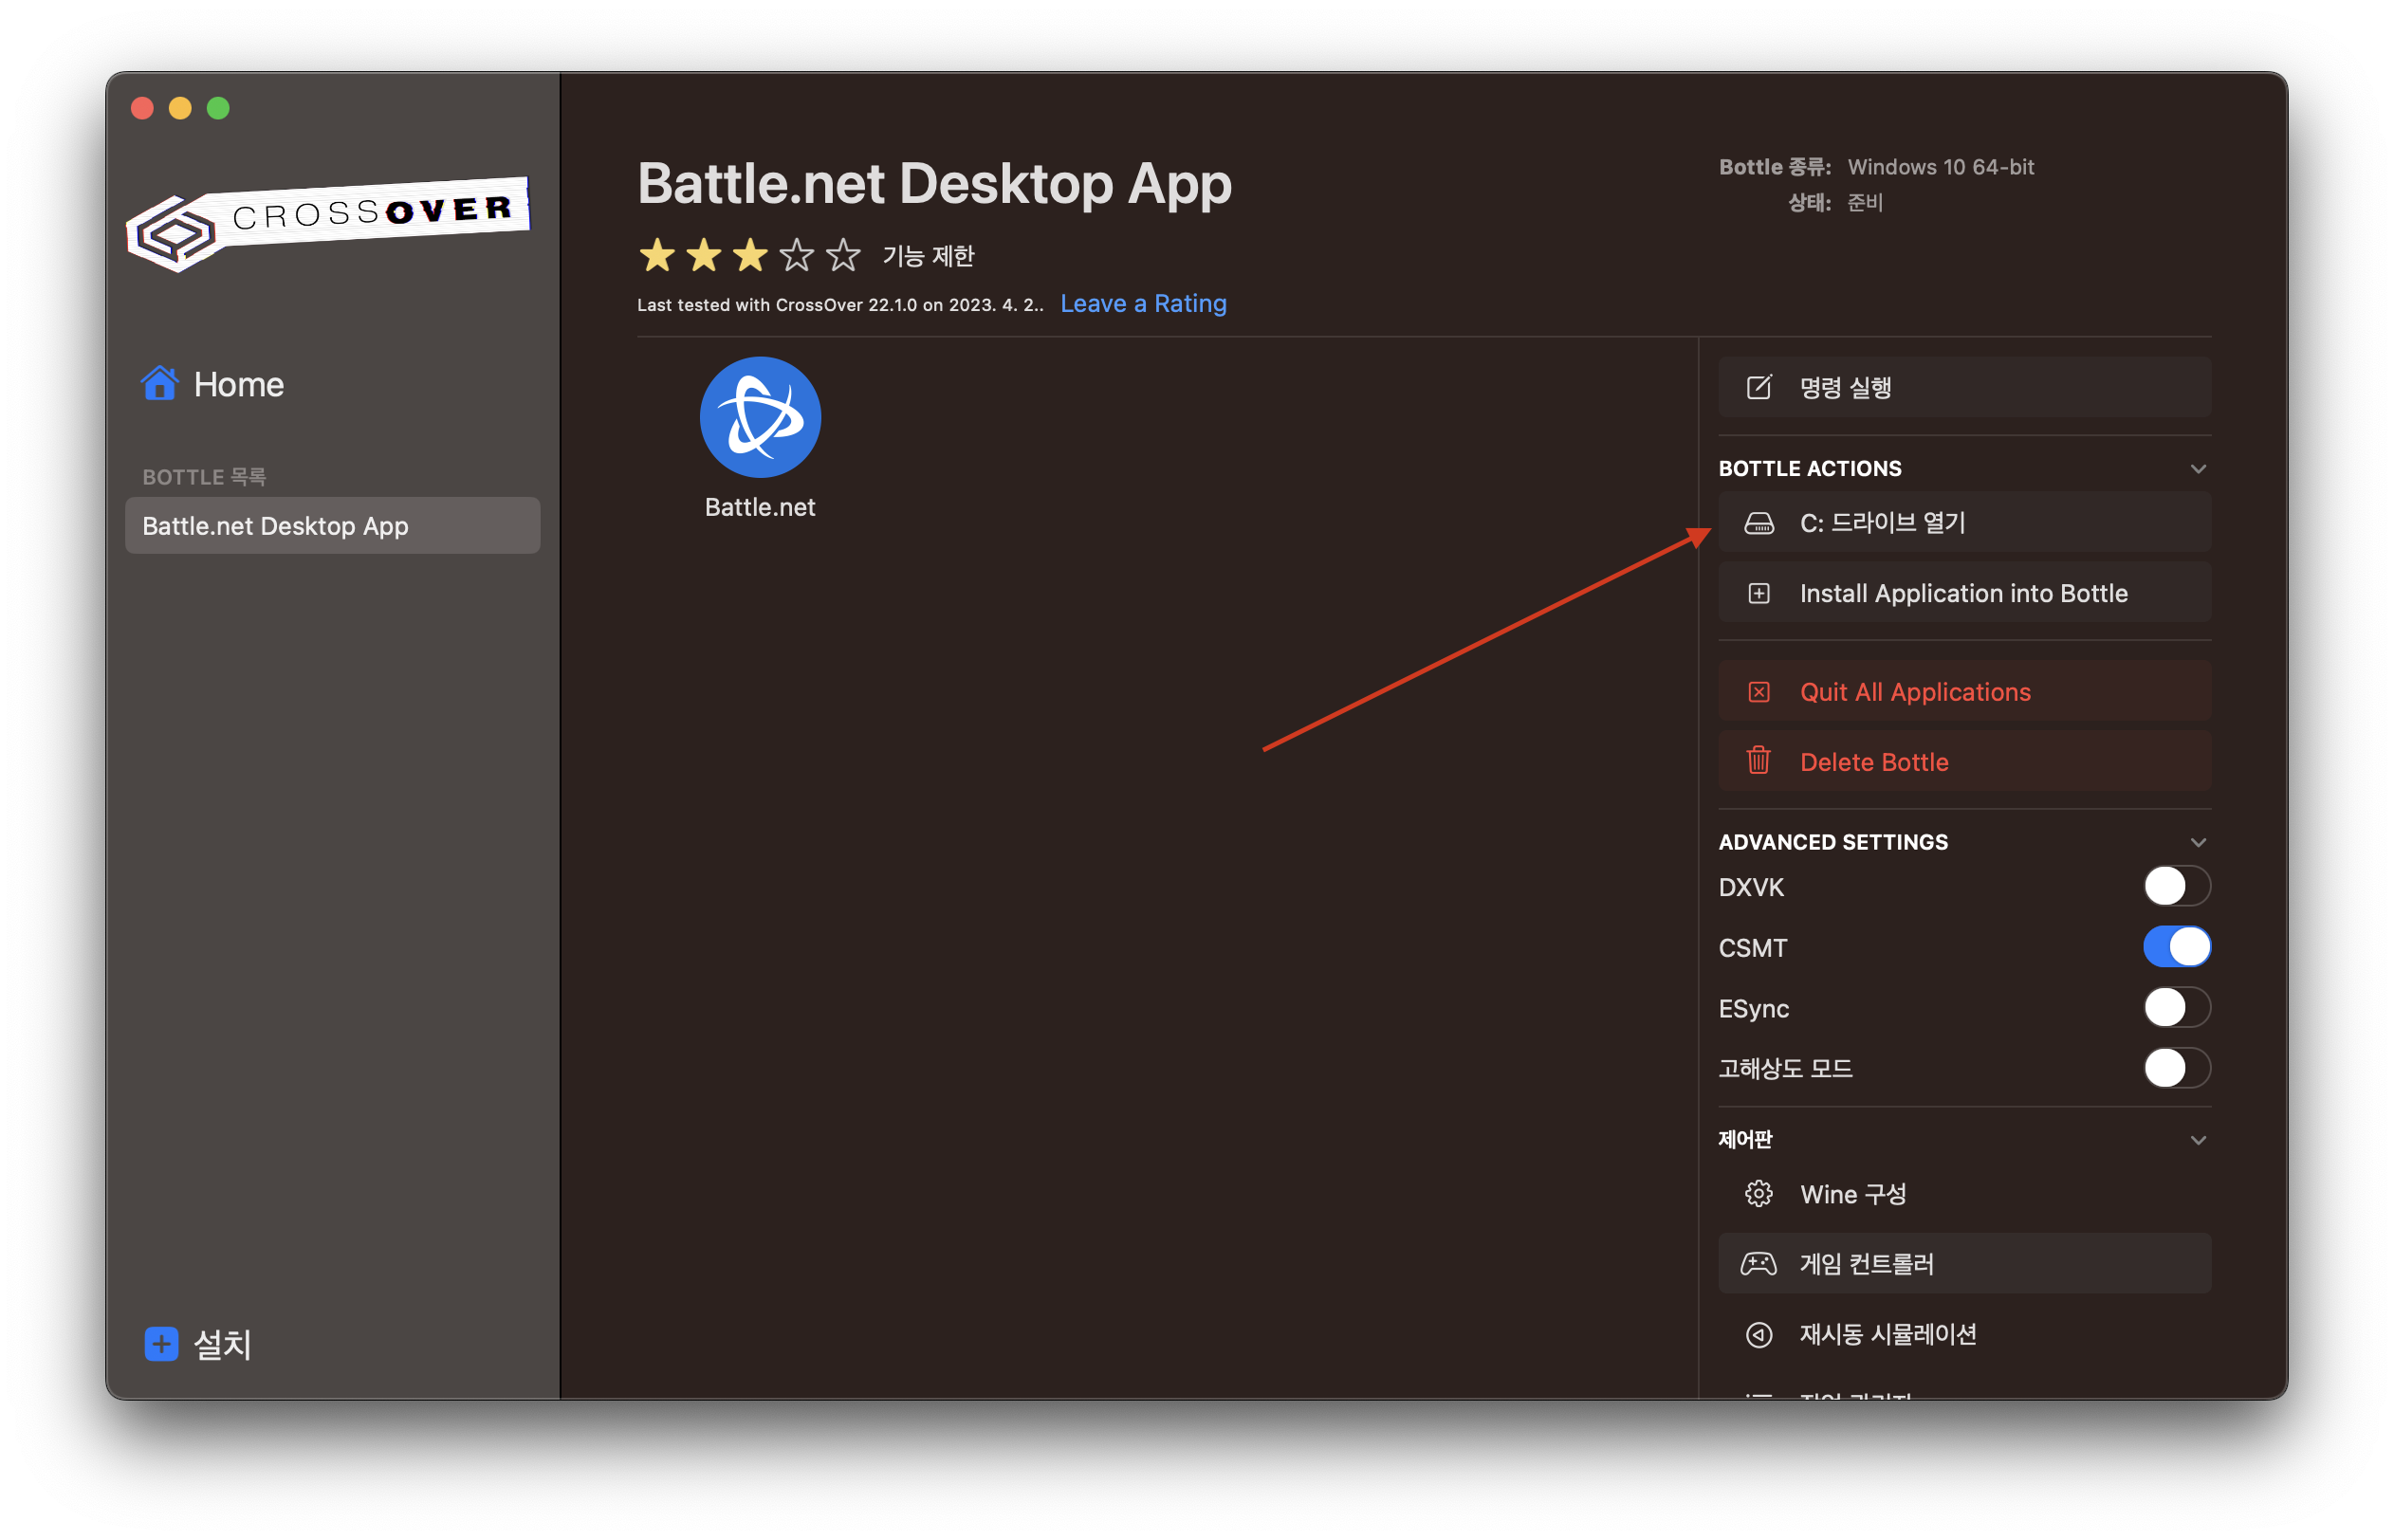Click the game controller gamepad icon
The image size is (2394, 1540).
click(1758, 1263)
